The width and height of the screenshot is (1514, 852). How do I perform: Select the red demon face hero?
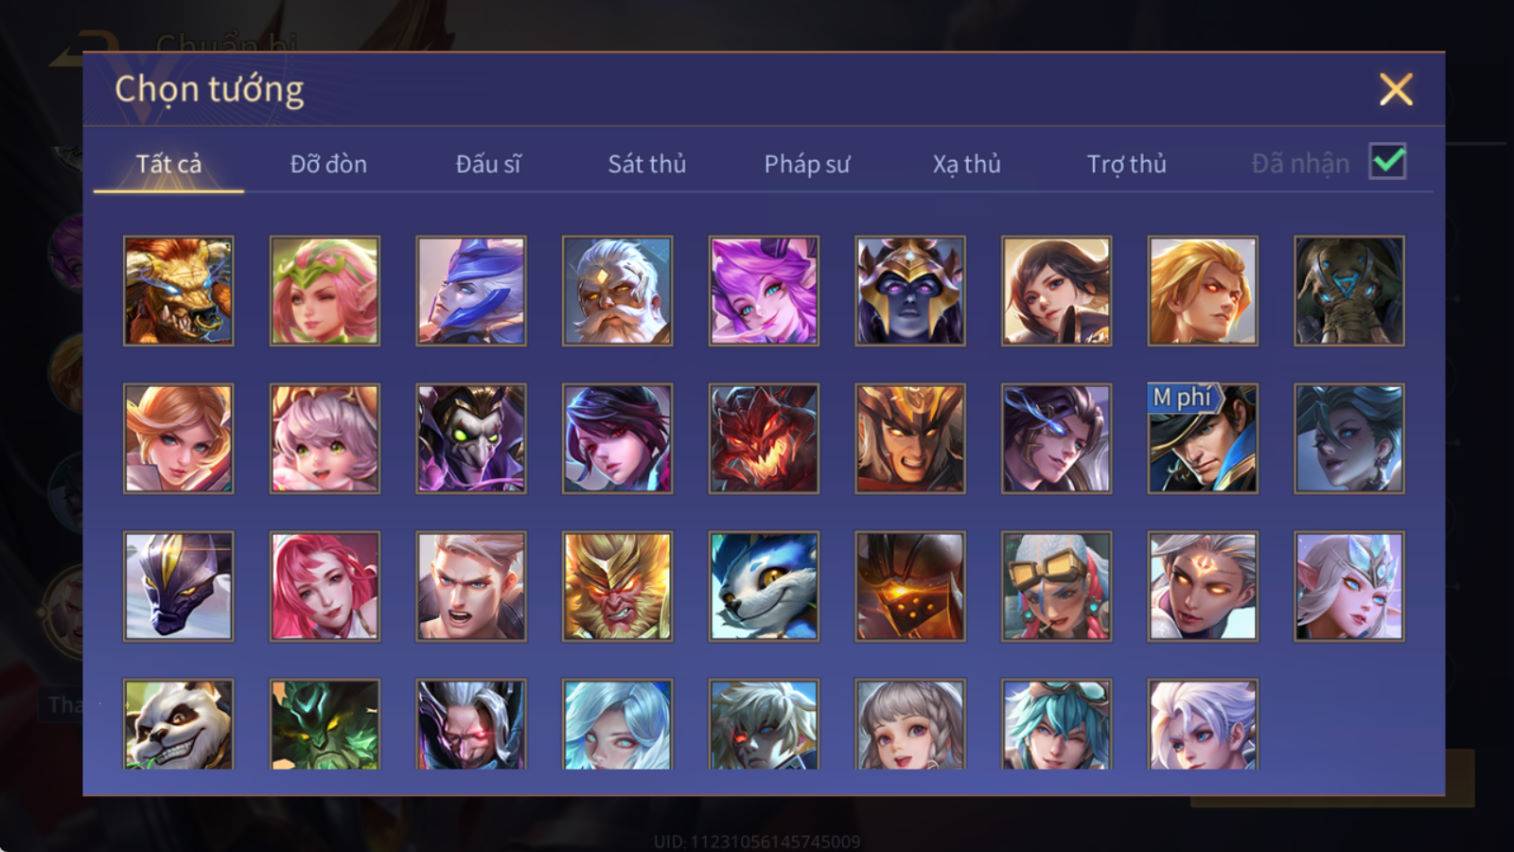pyautogui.click(x=763, y=438)
